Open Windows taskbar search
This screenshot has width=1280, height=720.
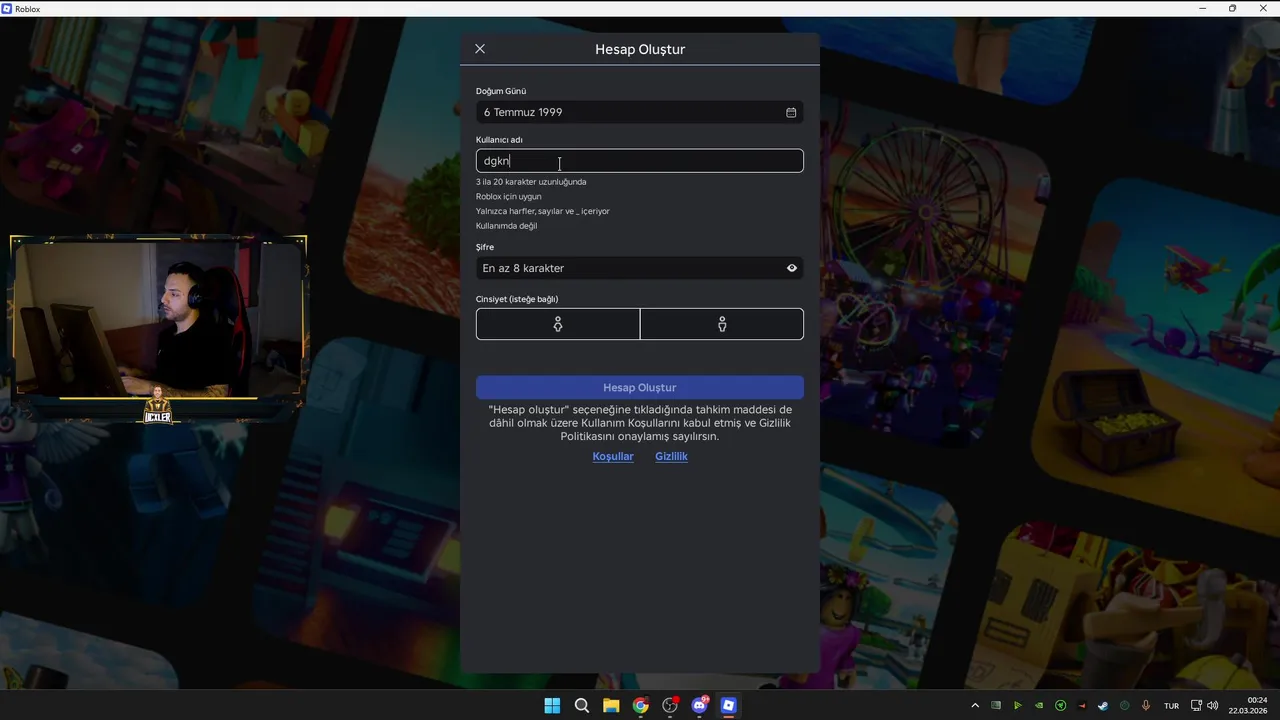tap(582, 706)
